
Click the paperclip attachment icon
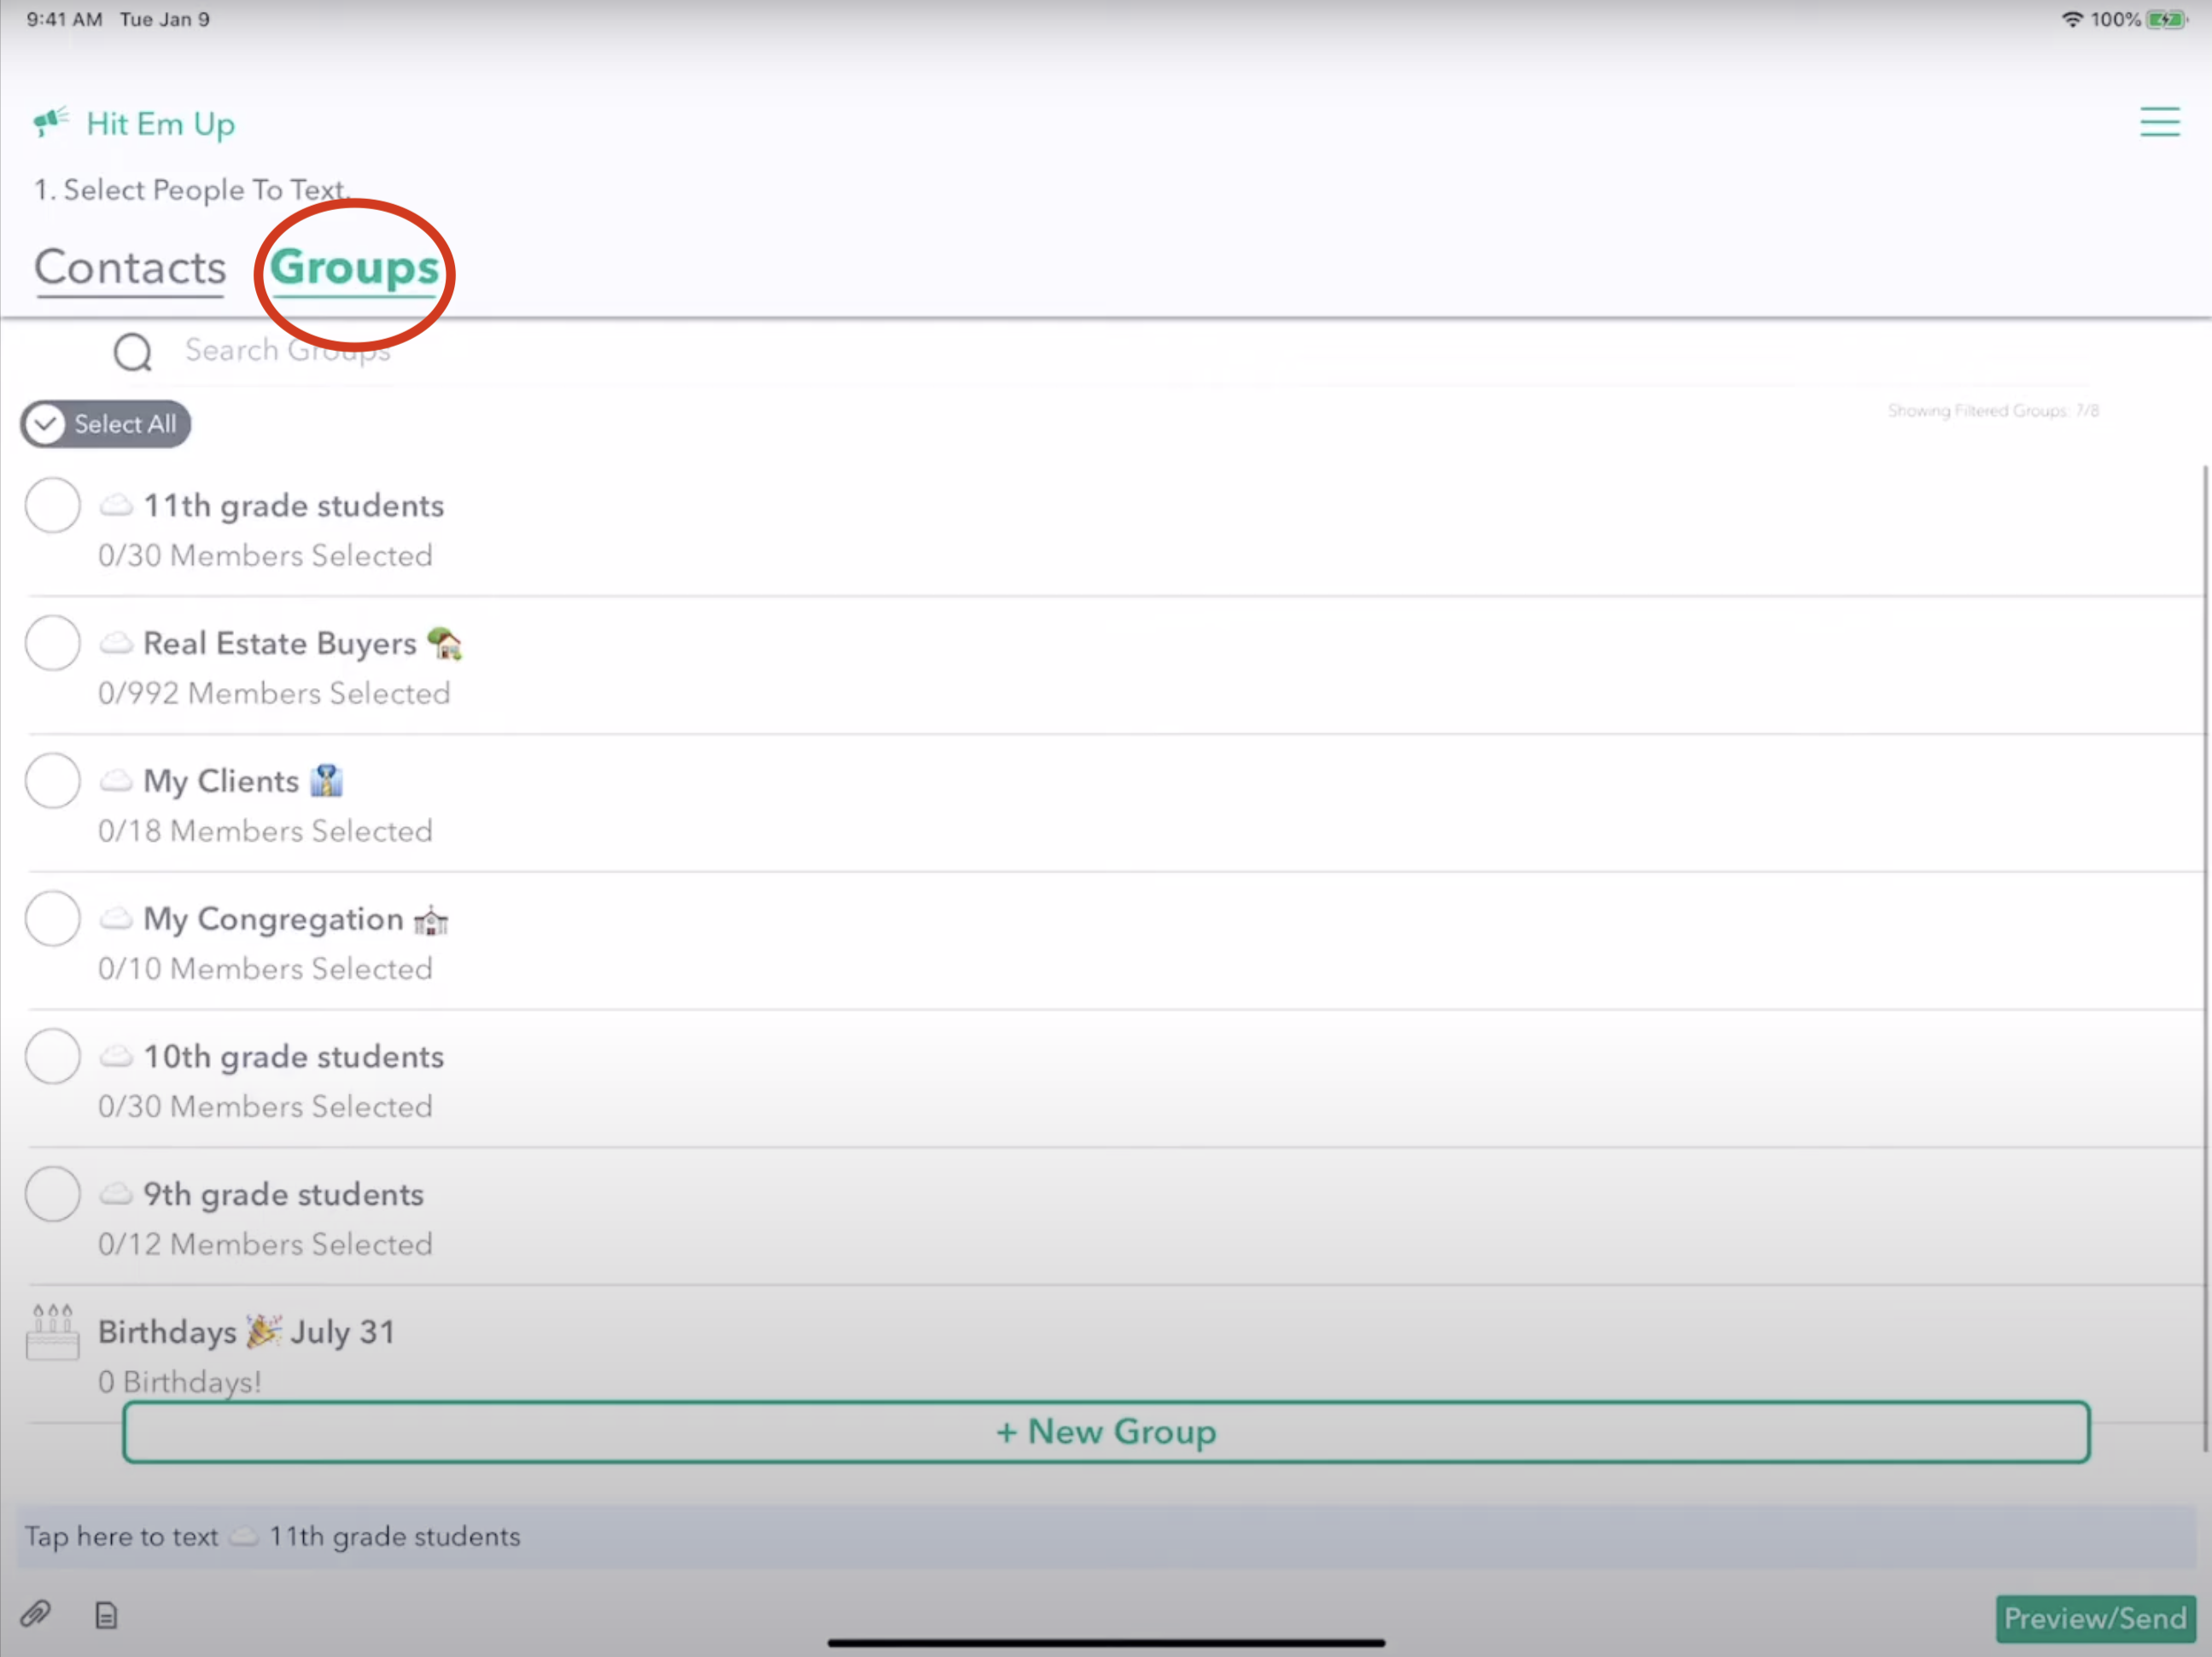pyautogui.click(x=36, y=1613)
